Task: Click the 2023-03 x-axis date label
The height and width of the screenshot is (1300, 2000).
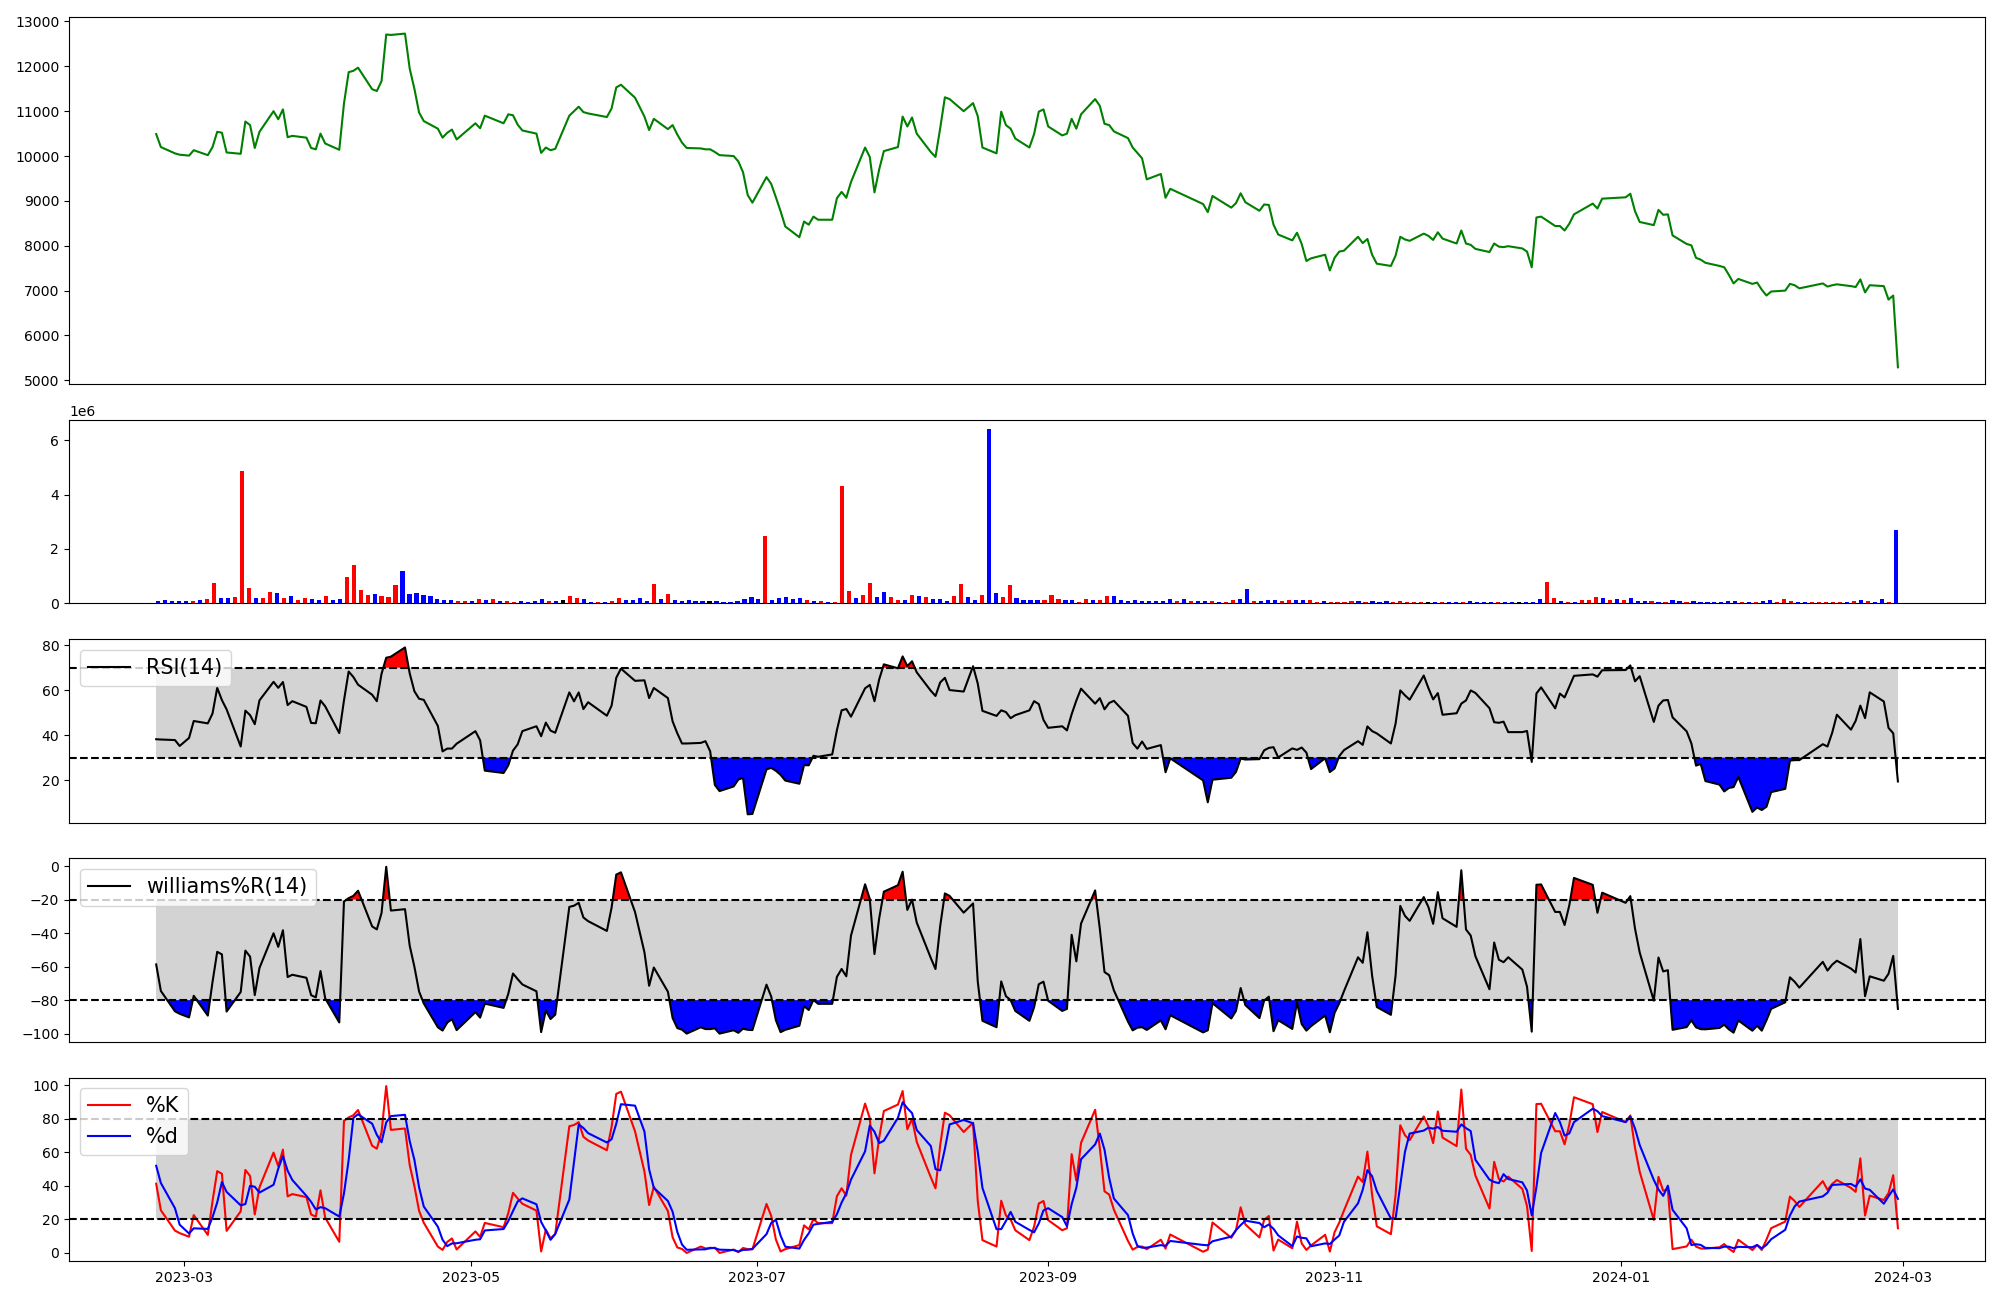Action: [x=185, y=1277]
